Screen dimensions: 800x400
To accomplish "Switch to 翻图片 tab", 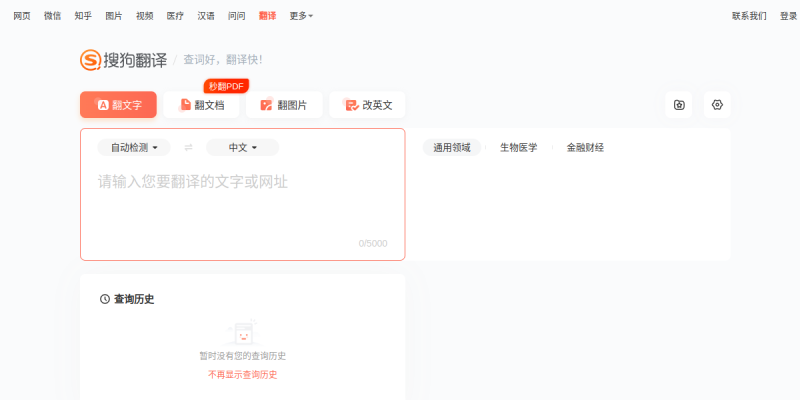I will click(284, 105).
